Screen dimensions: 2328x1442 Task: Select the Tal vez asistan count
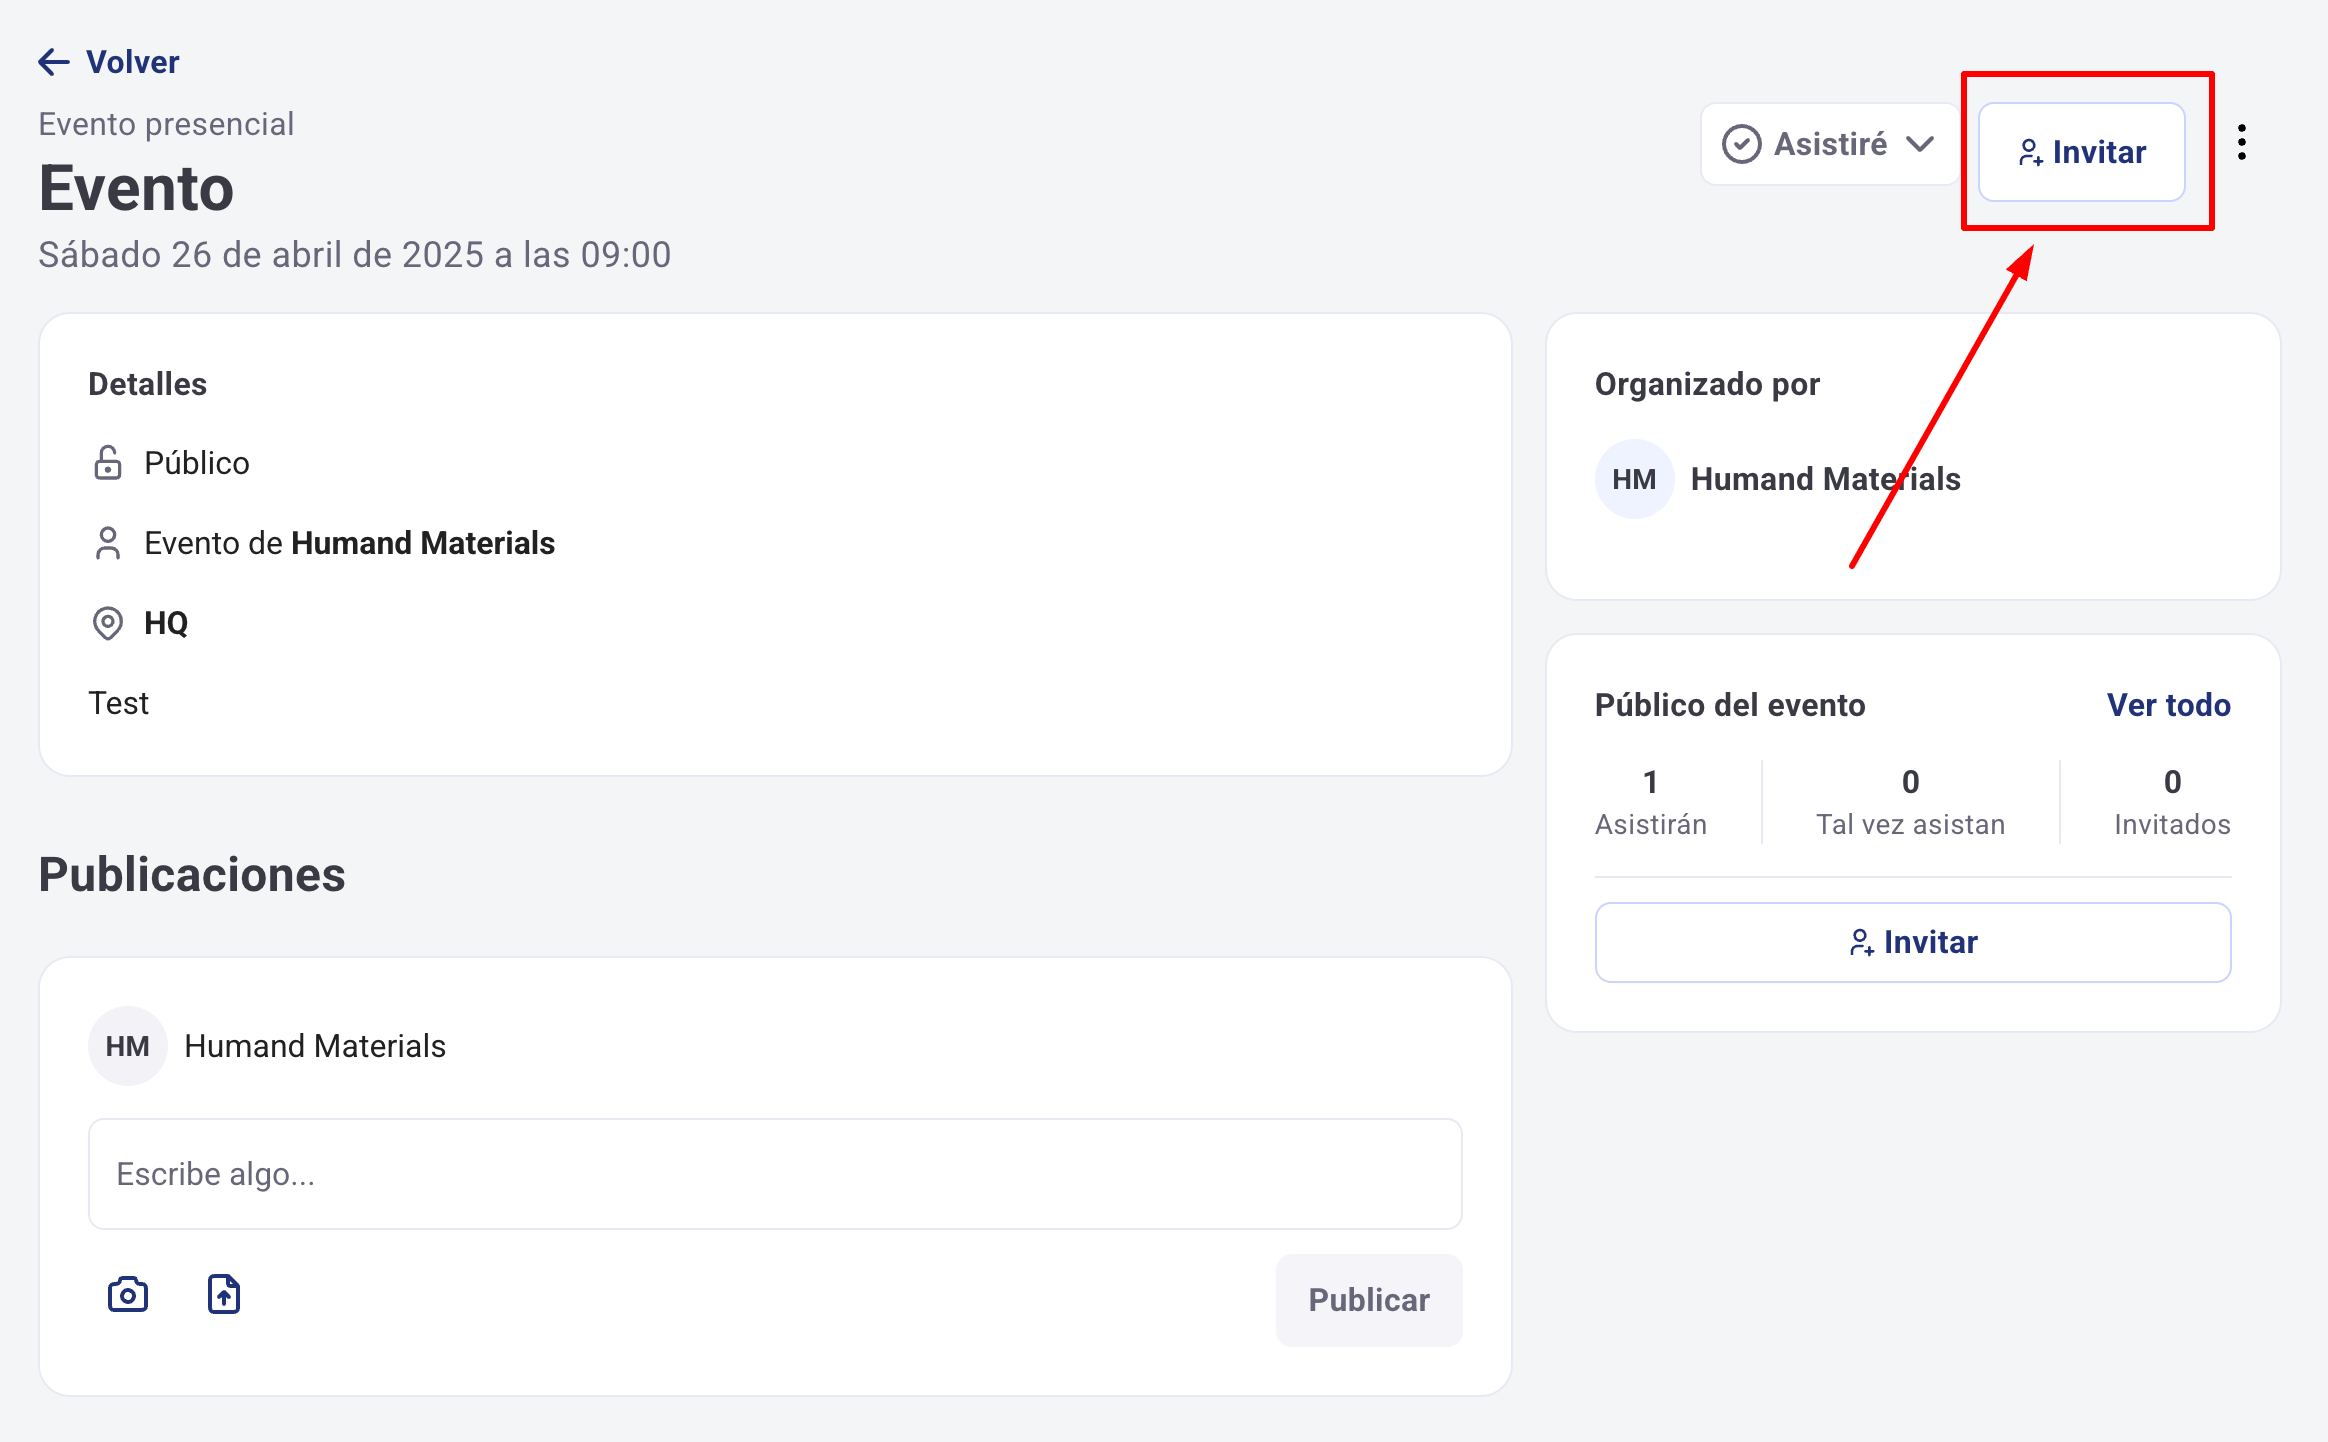1910,782
